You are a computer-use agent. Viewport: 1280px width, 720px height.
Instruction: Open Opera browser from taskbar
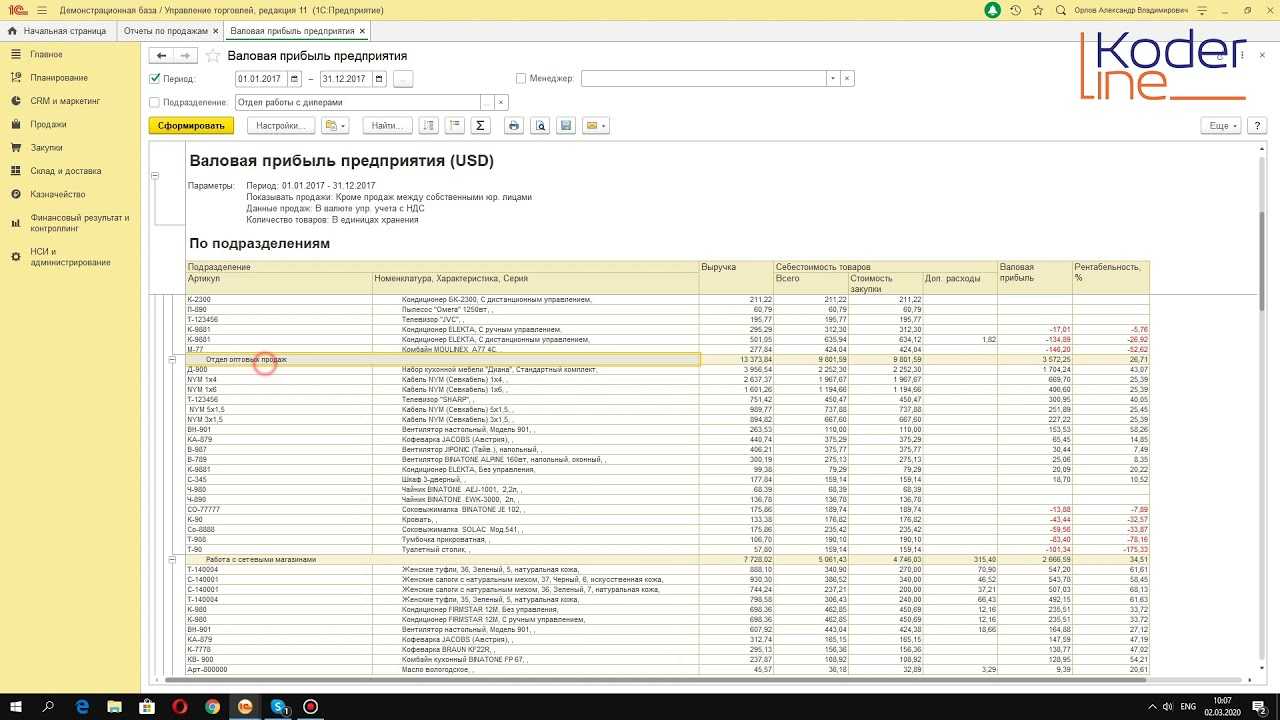(x=180, y=706)
